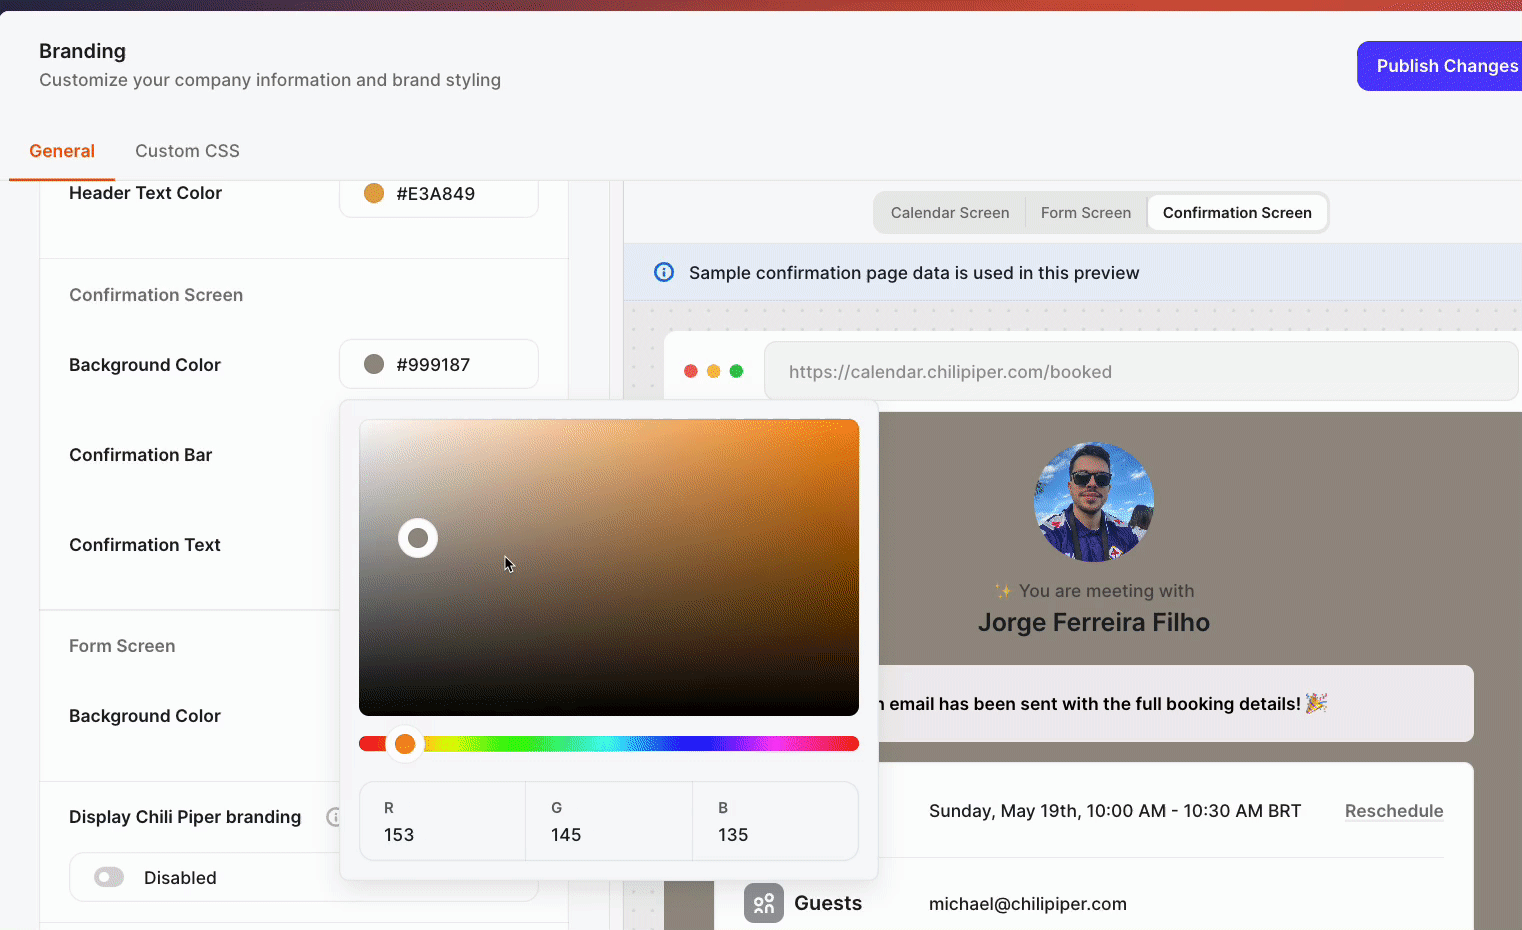
Task: Click the preview URL bar calendar.chilipiper.com/booked
Action: tap(1141, 371)
